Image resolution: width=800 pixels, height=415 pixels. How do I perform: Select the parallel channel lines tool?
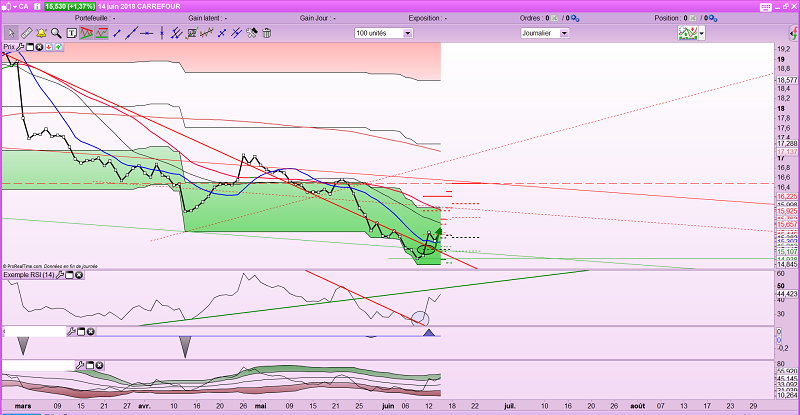tap(177, 33)
